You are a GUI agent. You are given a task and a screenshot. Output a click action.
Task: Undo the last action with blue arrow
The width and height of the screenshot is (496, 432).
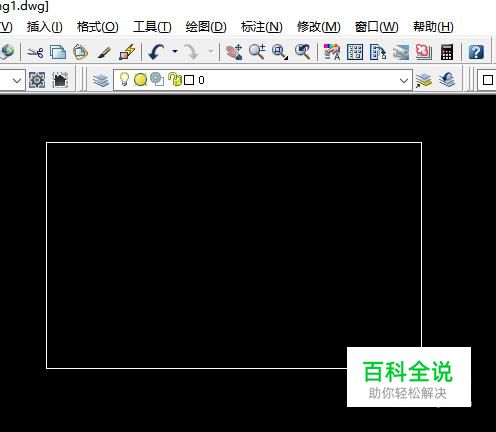(156, 52)
